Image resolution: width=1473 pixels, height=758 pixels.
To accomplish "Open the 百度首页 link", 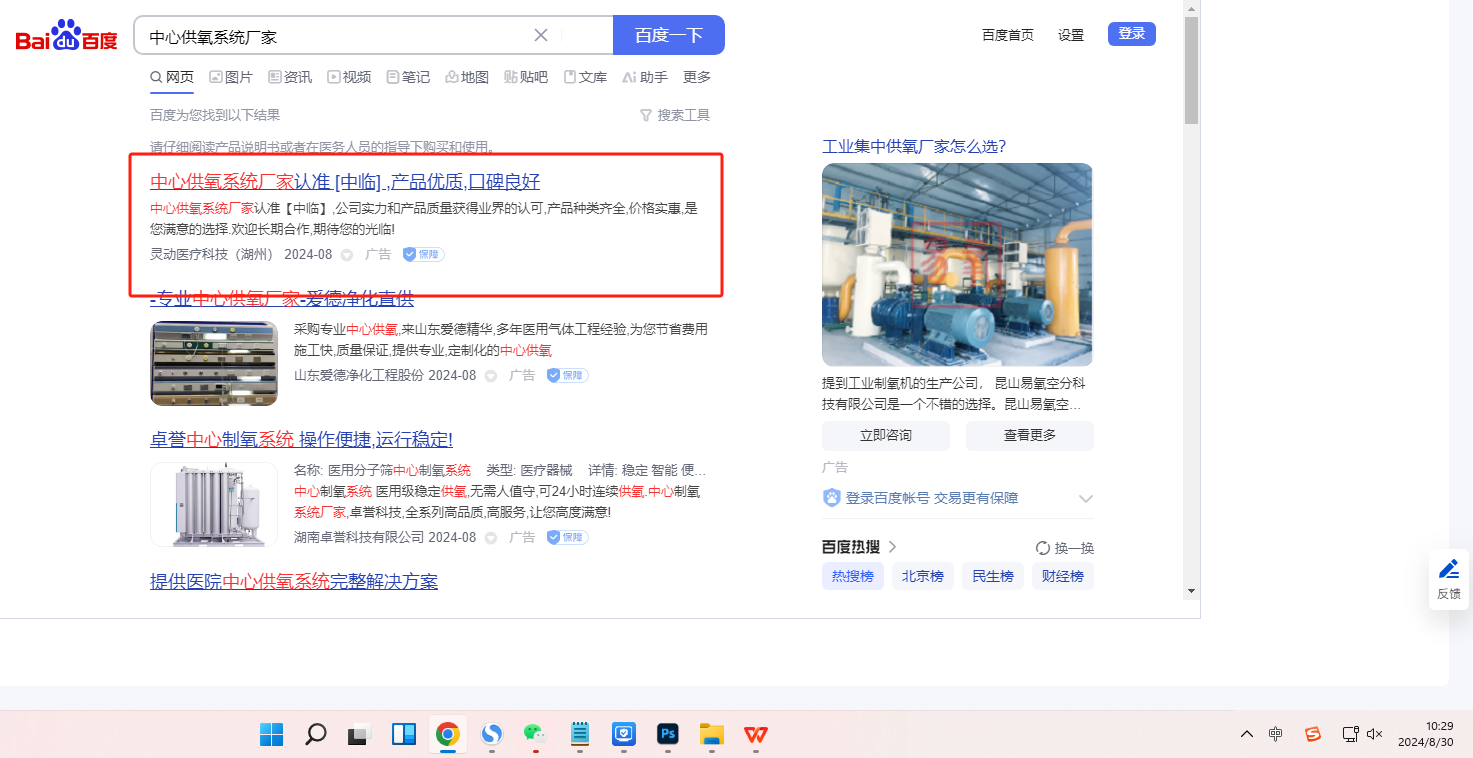I will point(1008,35).
